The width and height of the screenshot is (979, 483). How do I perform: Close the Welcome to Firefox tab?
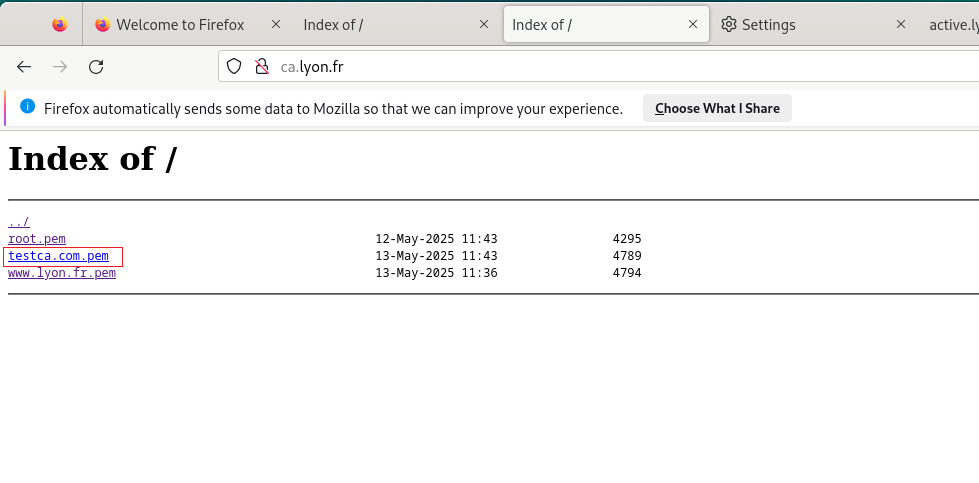point(275,24)
